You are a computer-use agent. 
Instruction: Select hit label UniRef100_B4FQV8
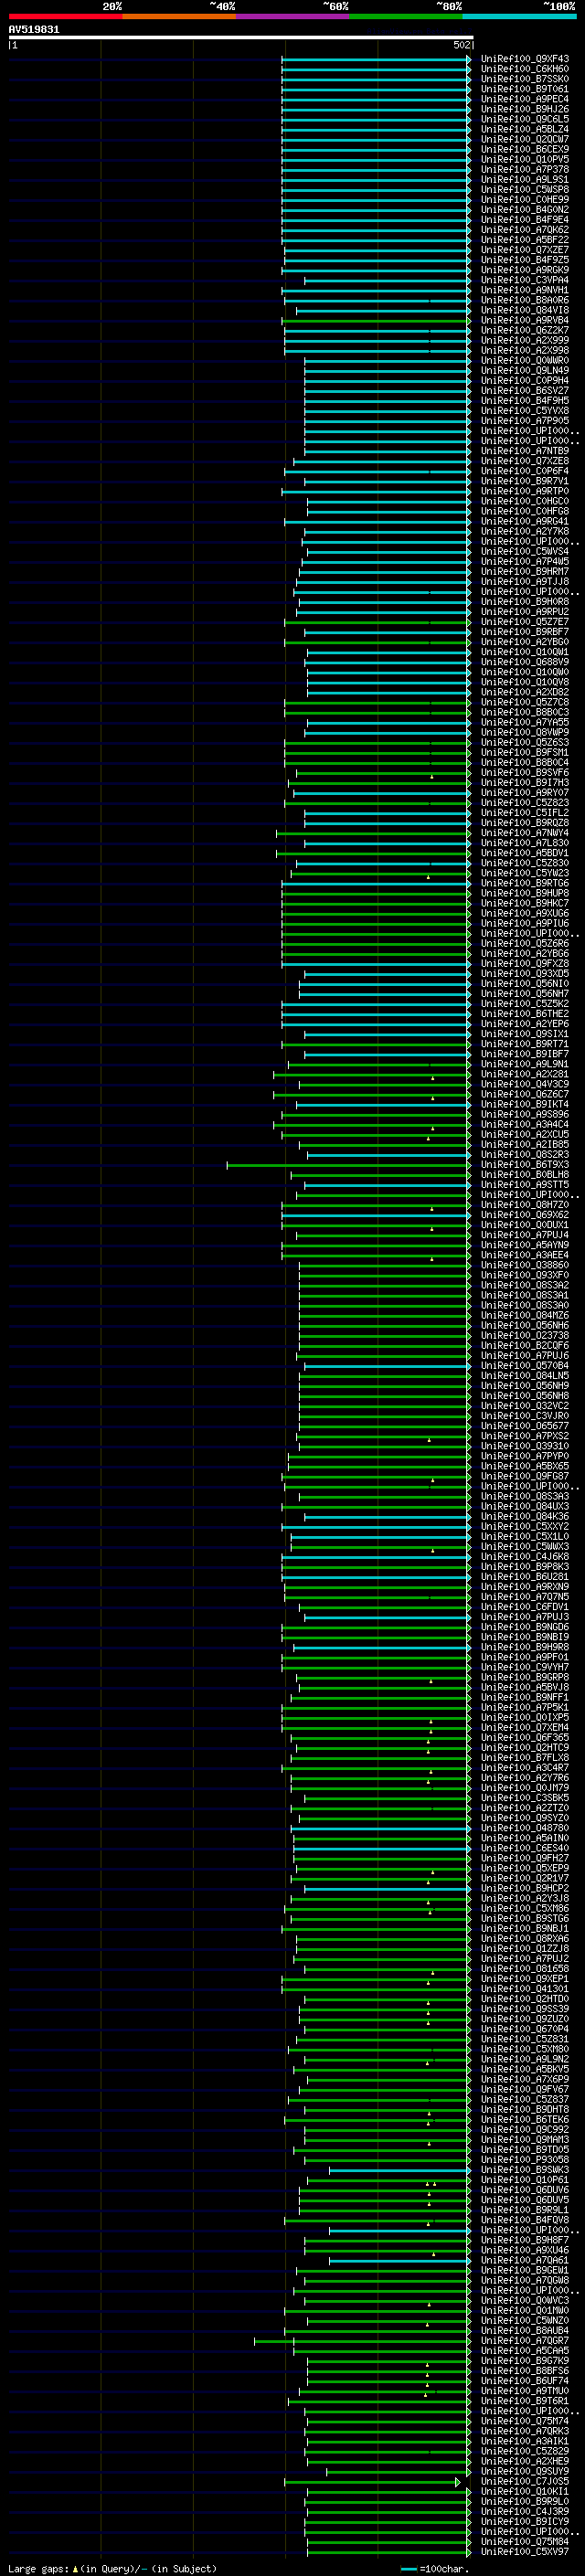tap(525, 2220)
